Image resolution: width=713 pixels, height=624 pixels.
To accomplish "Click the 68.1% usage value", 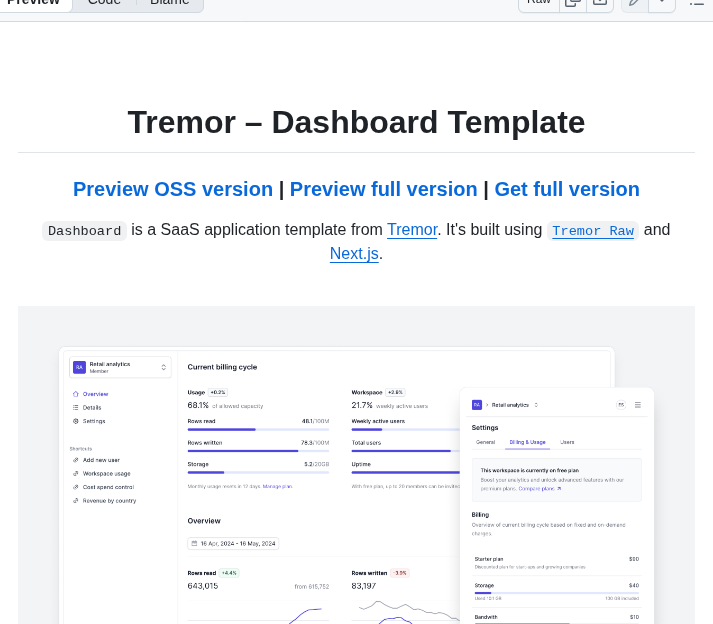I will (198, 405).
